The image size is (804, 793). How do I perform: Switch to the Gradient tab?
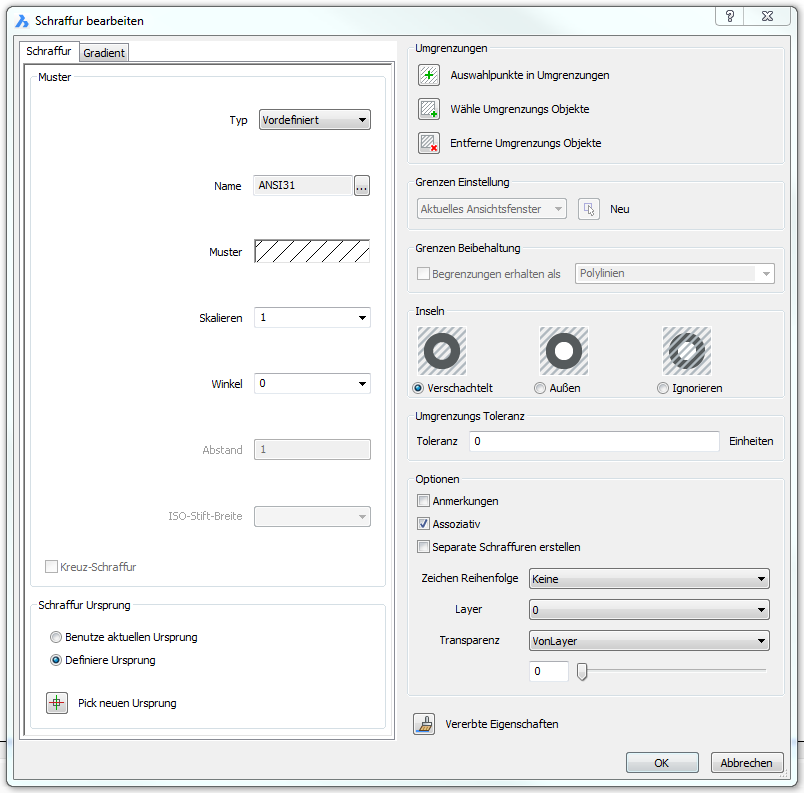click(104, 53)
